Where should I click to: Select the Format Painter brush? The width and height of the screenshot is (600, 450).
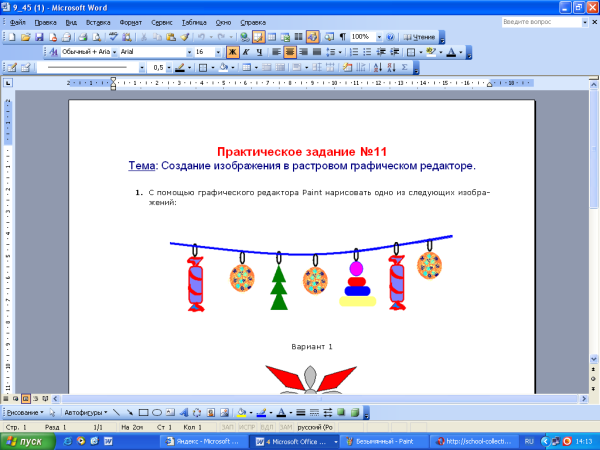coord(184,37)
